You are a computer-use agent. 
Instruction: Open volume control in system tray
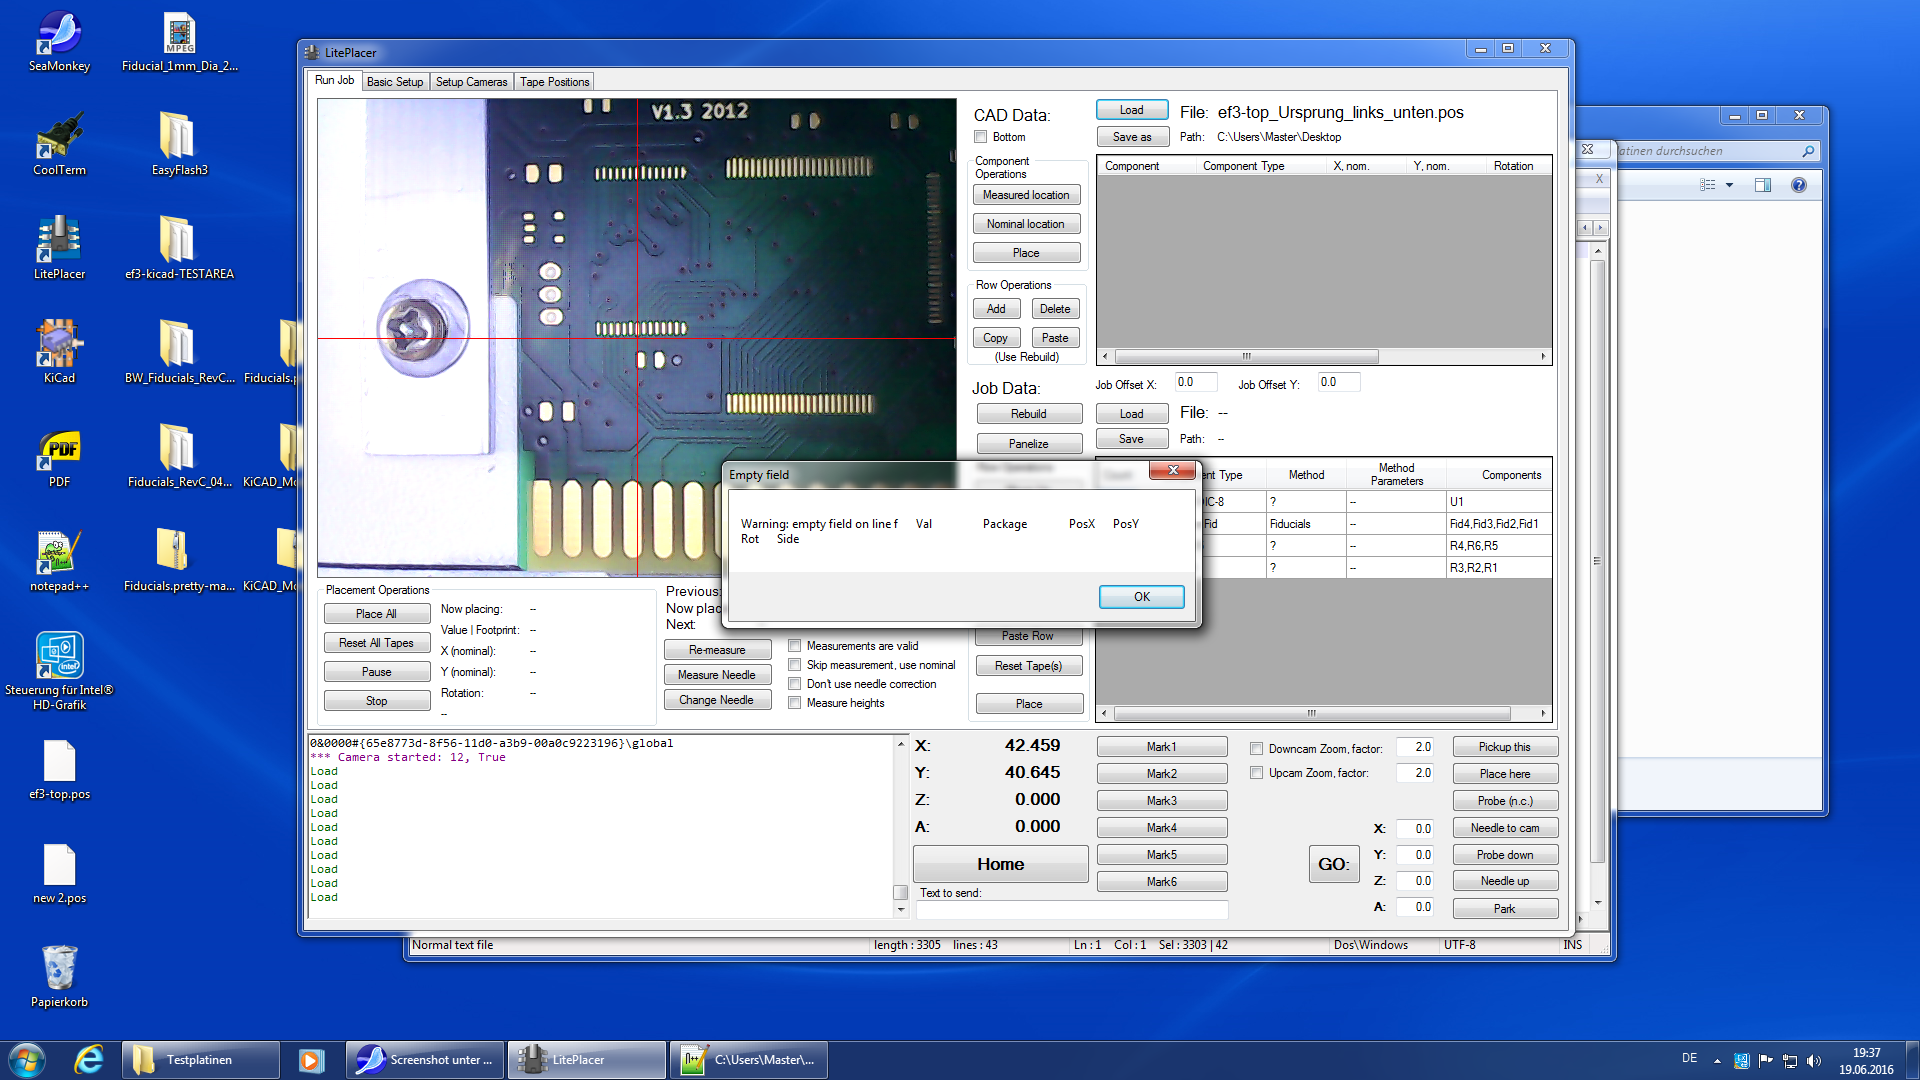click(x=1814, y=1060)
